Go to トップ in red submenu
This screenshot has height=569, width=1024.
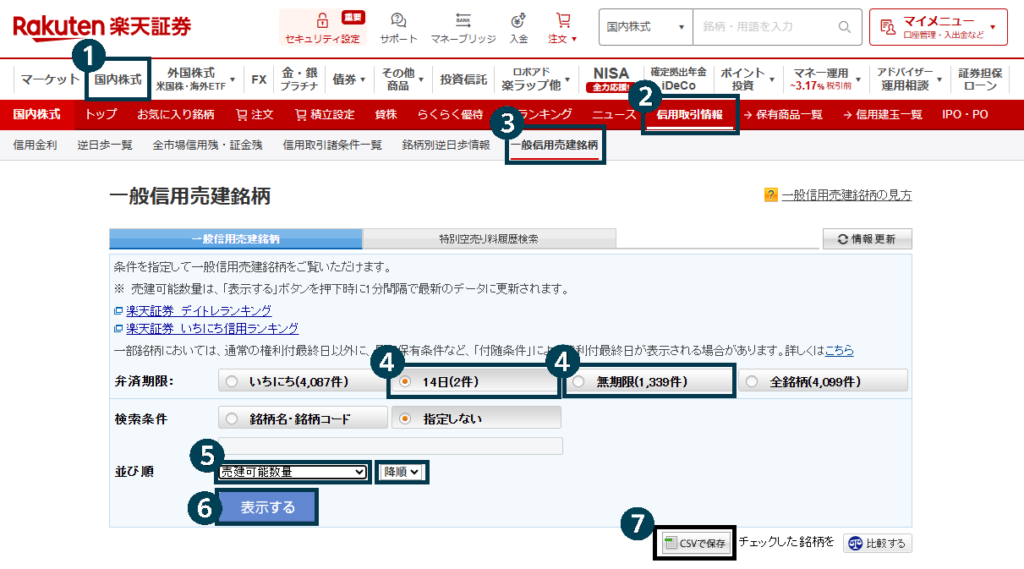coord(101,114)
